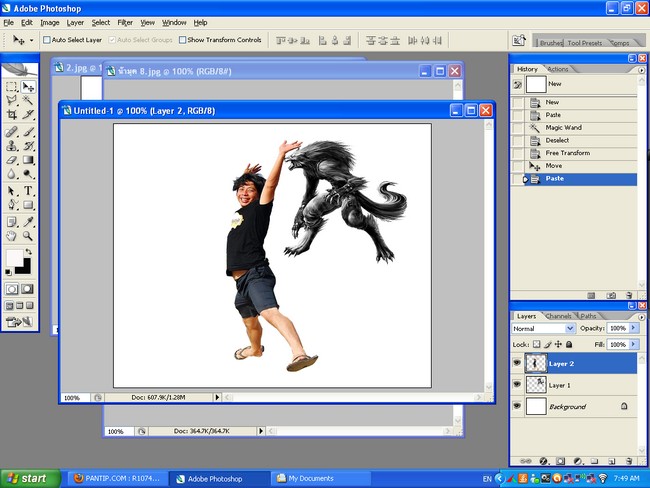Screen dimensions: 650x488
Task: Select the Healing Brush tool
Action: coord(12,132)
